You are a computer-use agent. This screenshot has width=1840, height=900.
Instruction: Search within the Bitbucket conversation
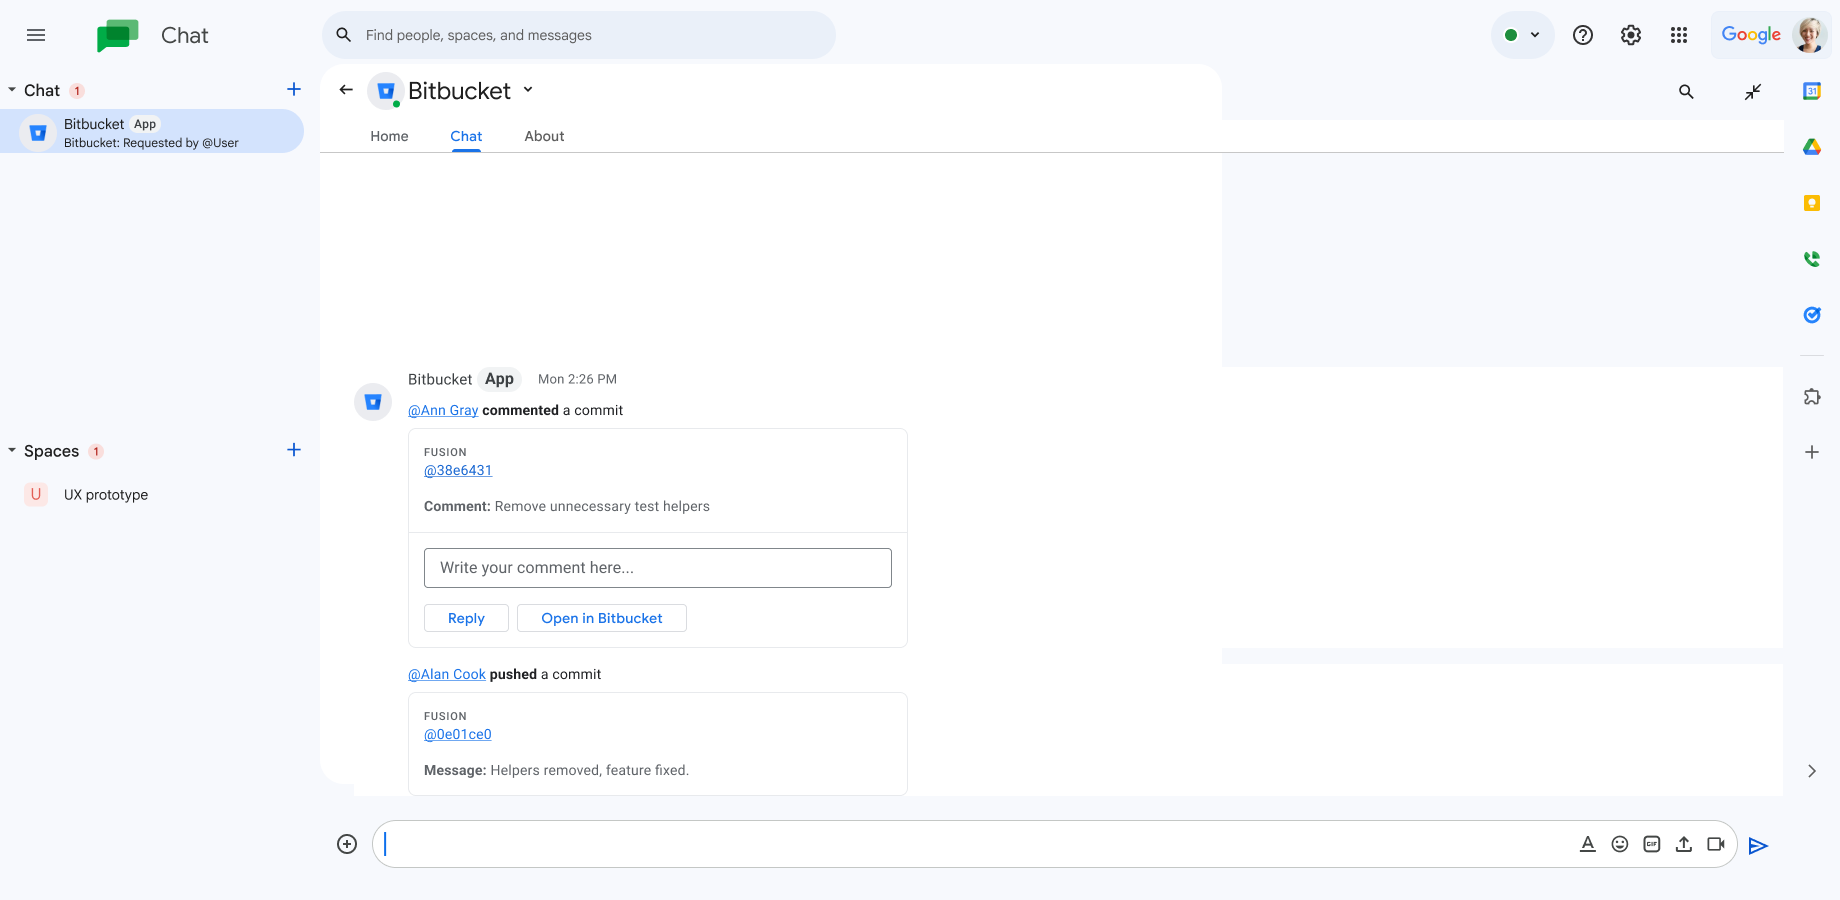tap(1686, 92)
